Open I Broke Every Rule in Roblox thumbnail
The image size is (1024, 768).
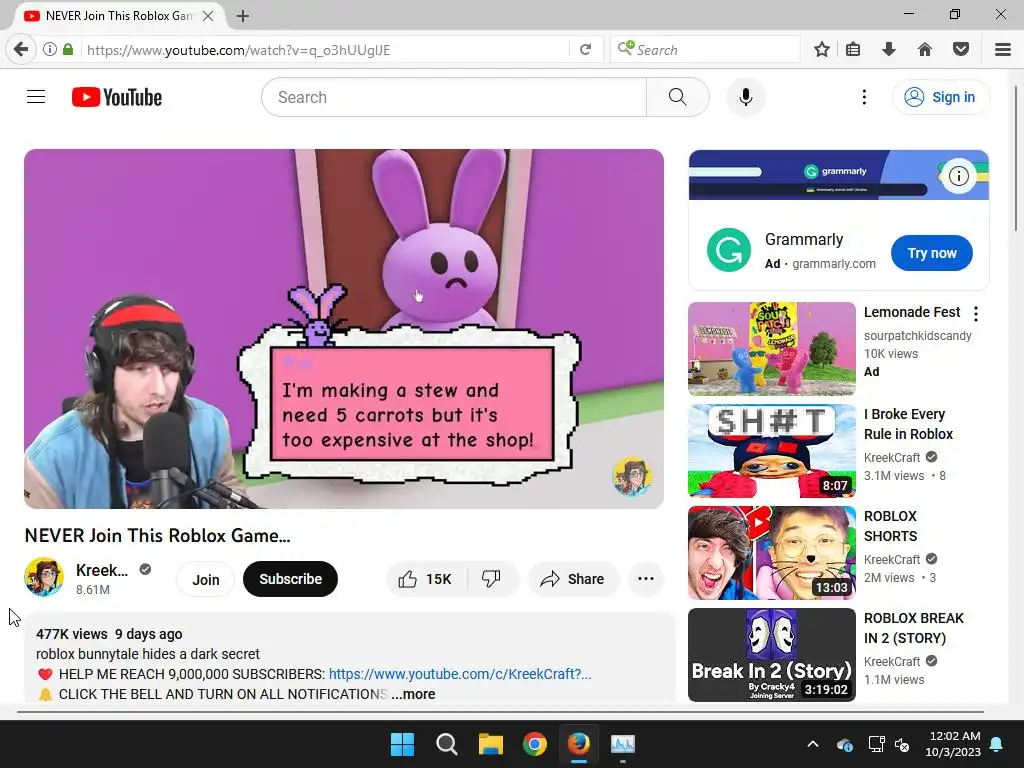point(772,451)
